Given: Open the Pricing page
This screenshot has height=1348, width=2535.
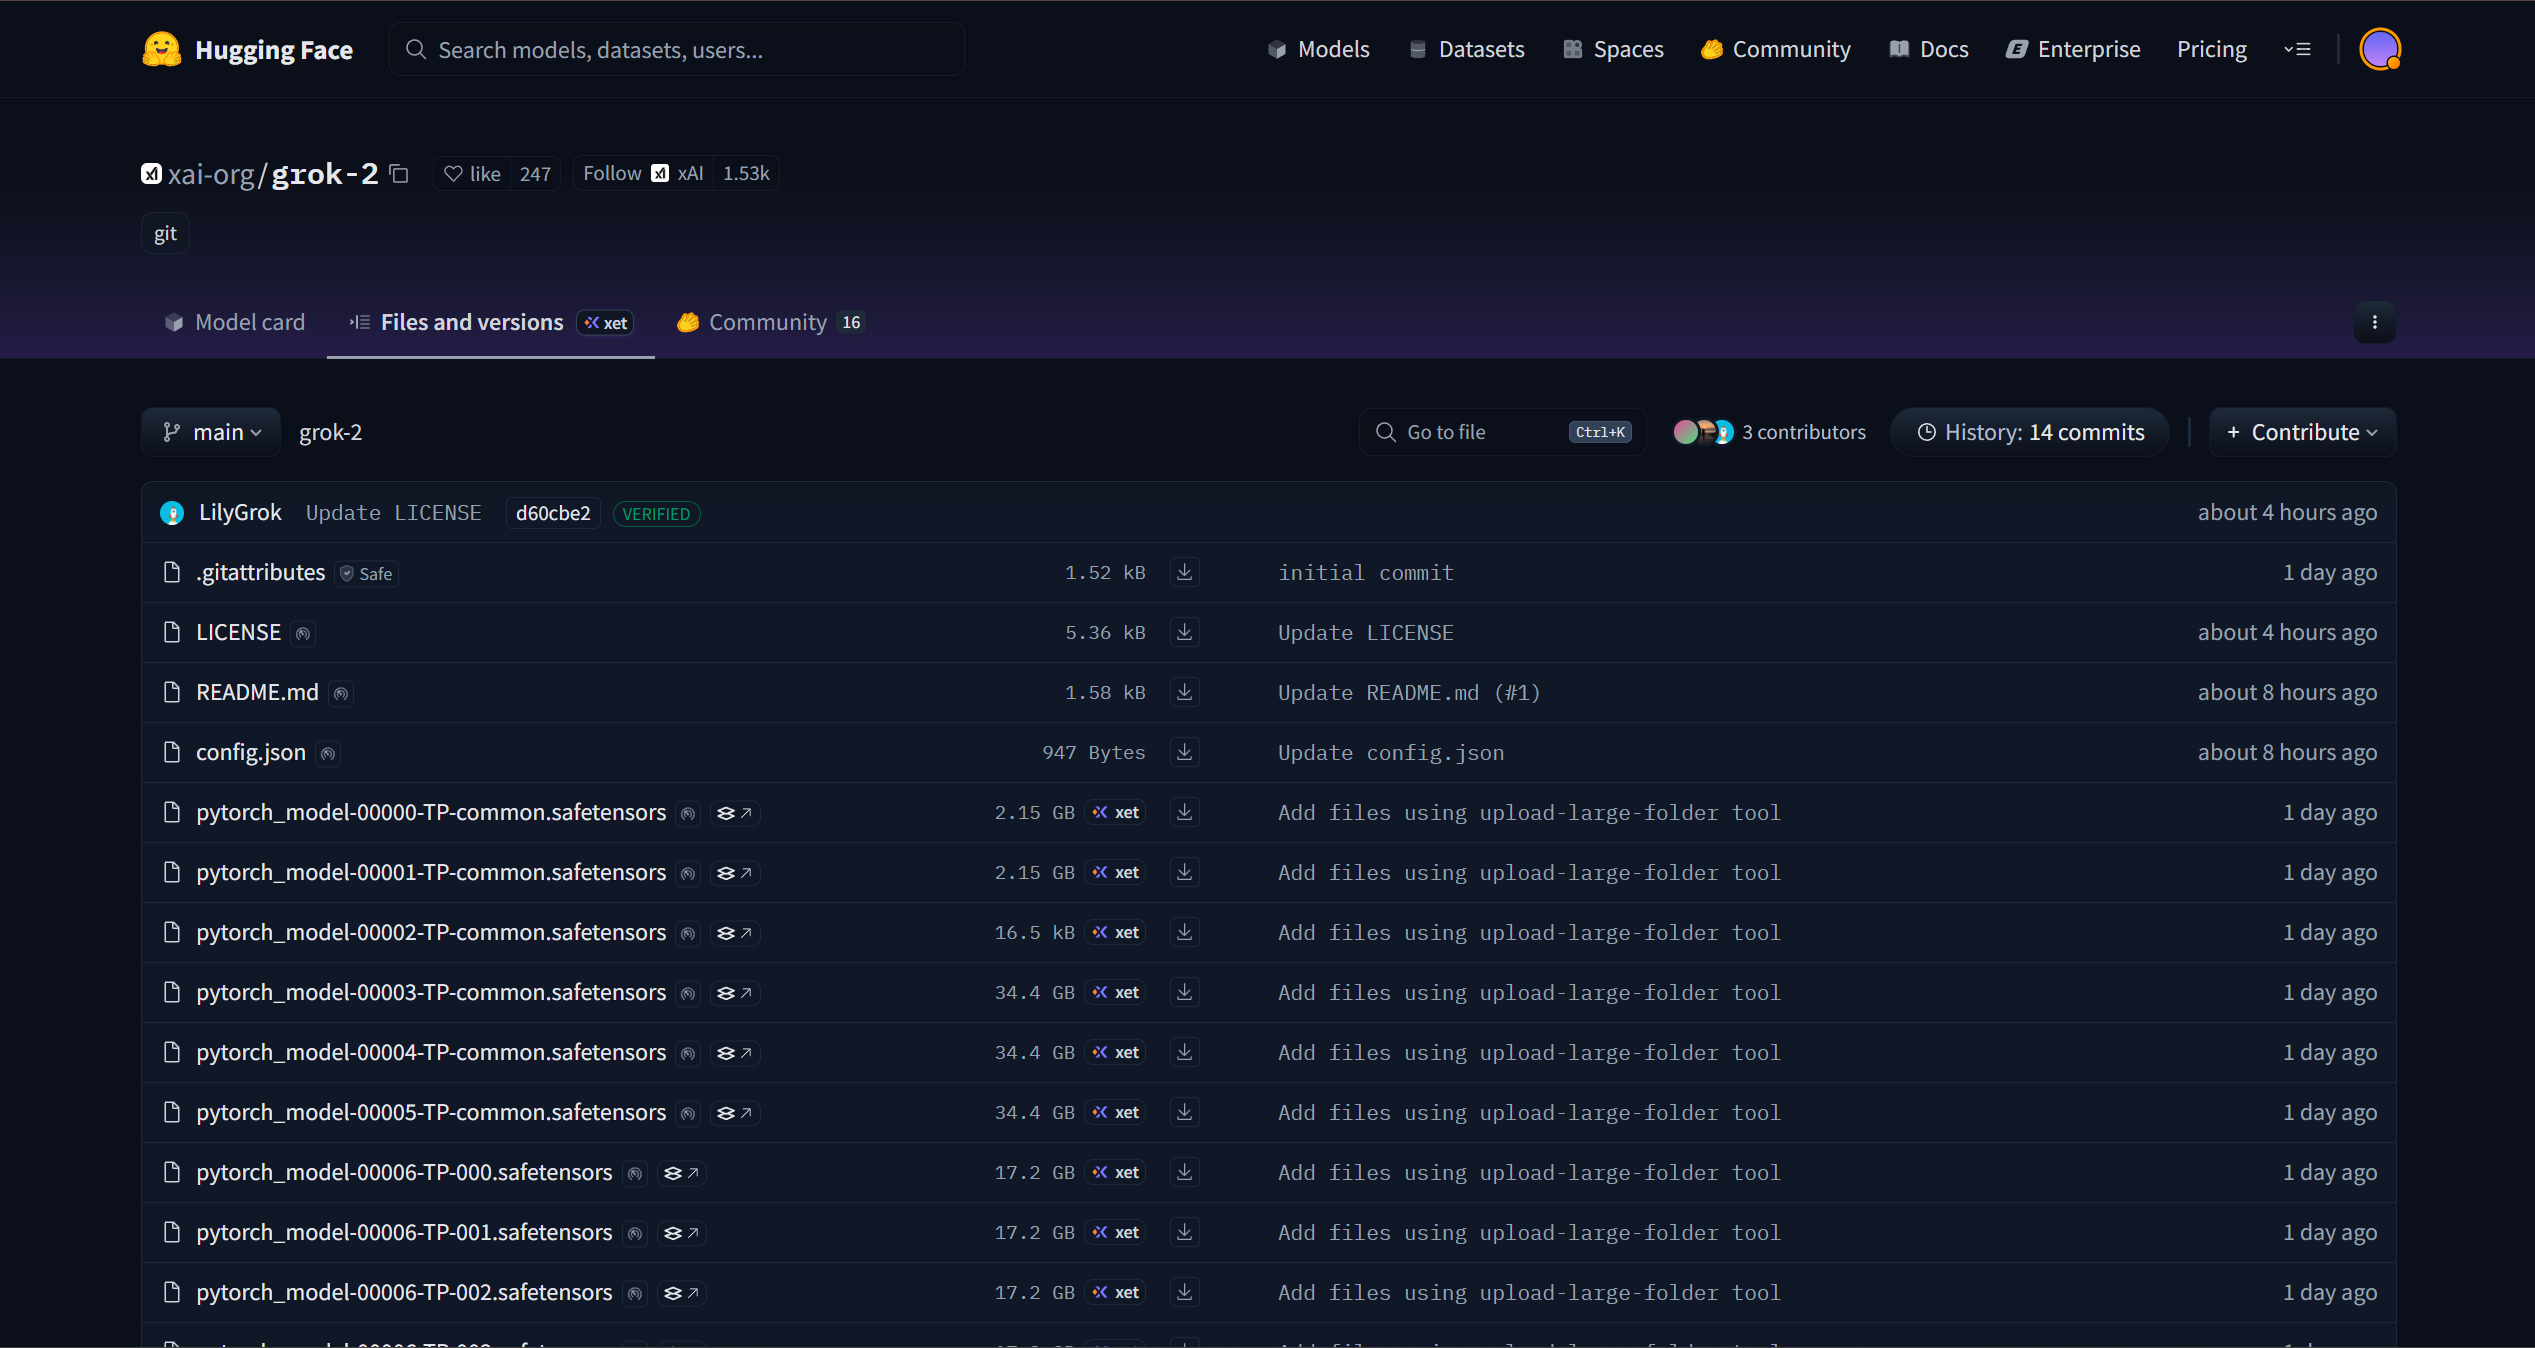Looking at the screenshot, I should click(2212, 49).
